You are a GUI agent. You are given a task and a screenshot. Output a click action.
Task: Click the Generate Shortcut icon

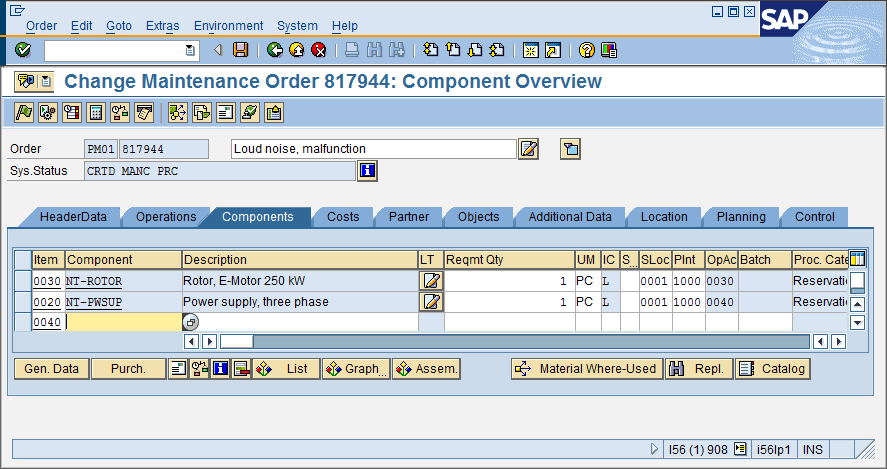pos(553,50)
